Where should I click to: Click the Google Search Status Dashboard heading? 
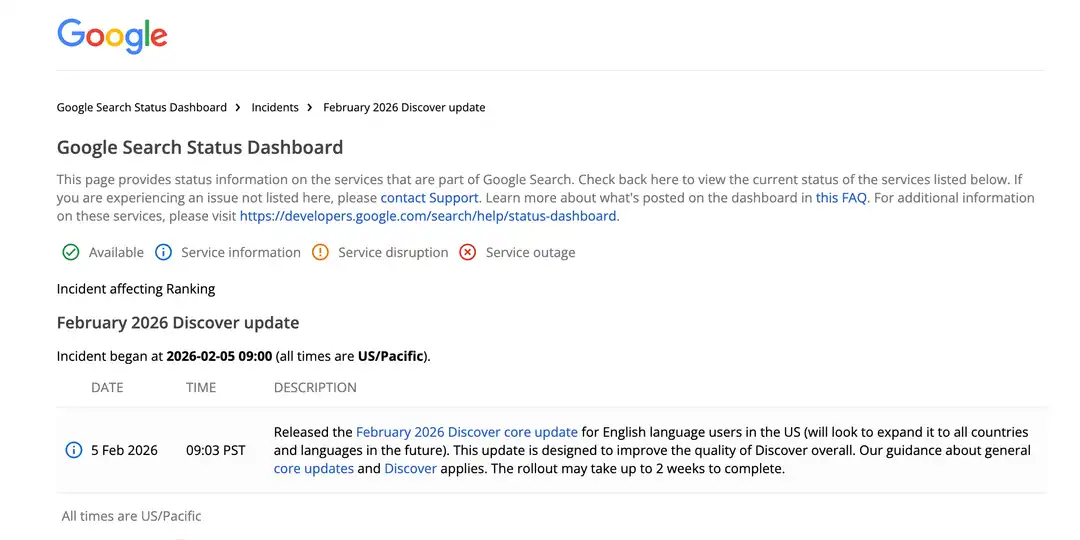[200, 147]
